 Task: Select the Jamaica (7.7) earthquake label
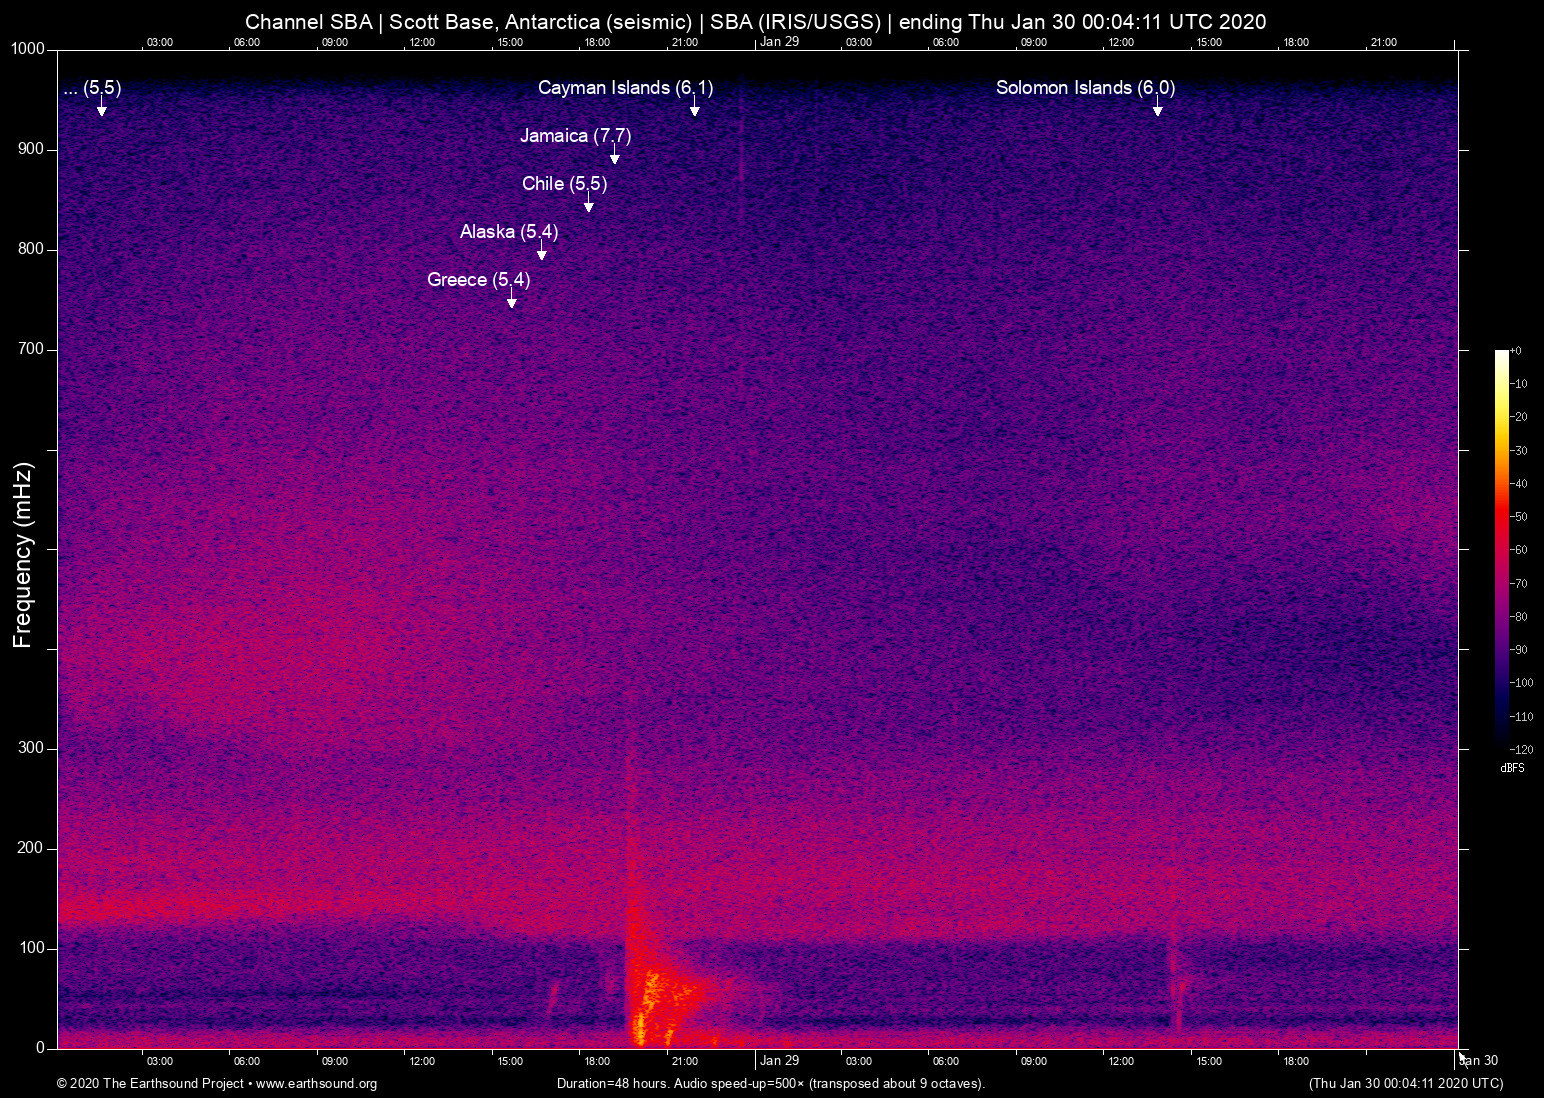tap(575, 136)
